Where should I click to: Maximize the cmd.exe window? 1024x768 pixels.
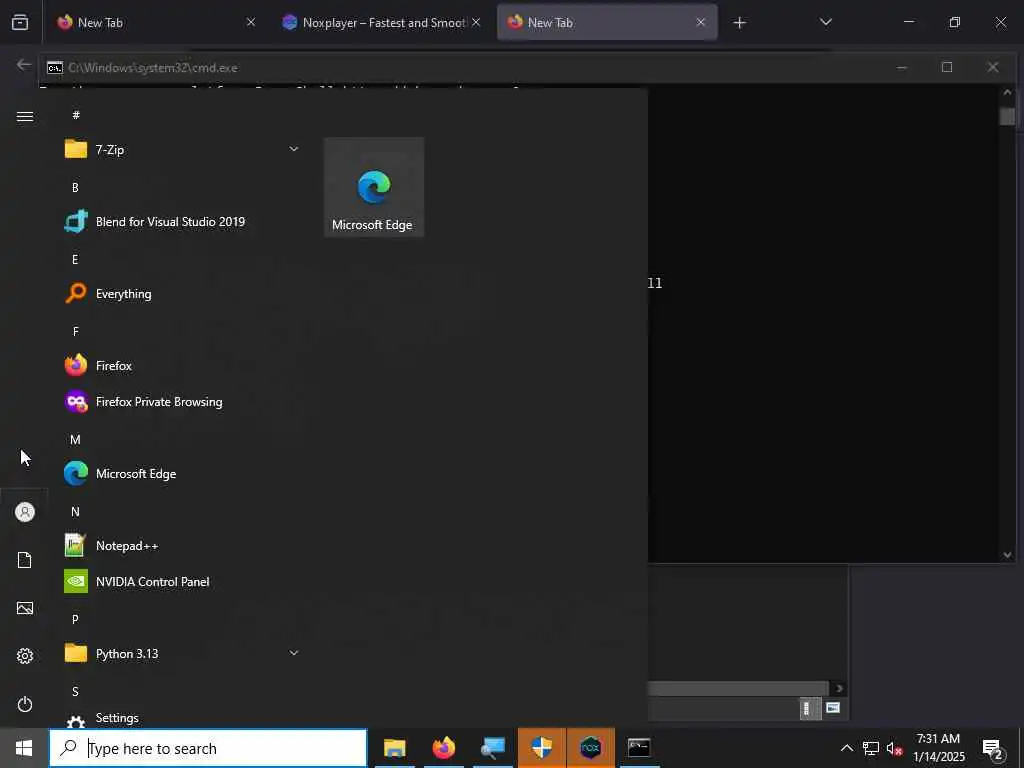pyautogui.click(x=947, y=67)
